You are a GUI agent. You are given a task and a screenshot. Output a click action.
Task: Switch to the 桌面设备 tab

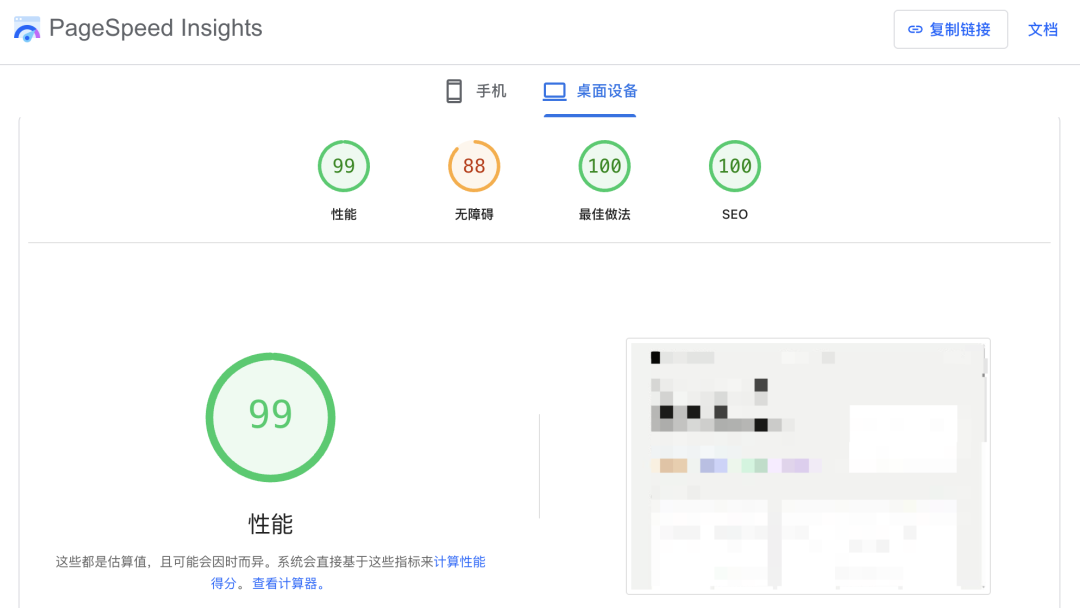[607, 91]
